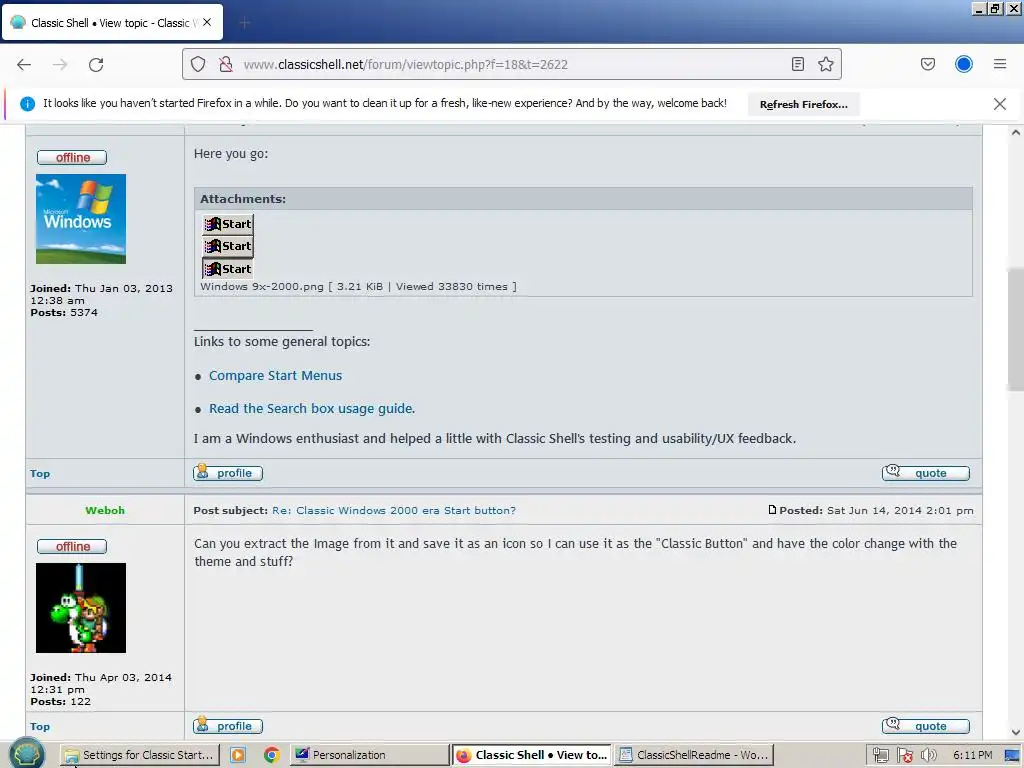
Task: Open a new tab with plus button
Action: click(x=244, y=23)
